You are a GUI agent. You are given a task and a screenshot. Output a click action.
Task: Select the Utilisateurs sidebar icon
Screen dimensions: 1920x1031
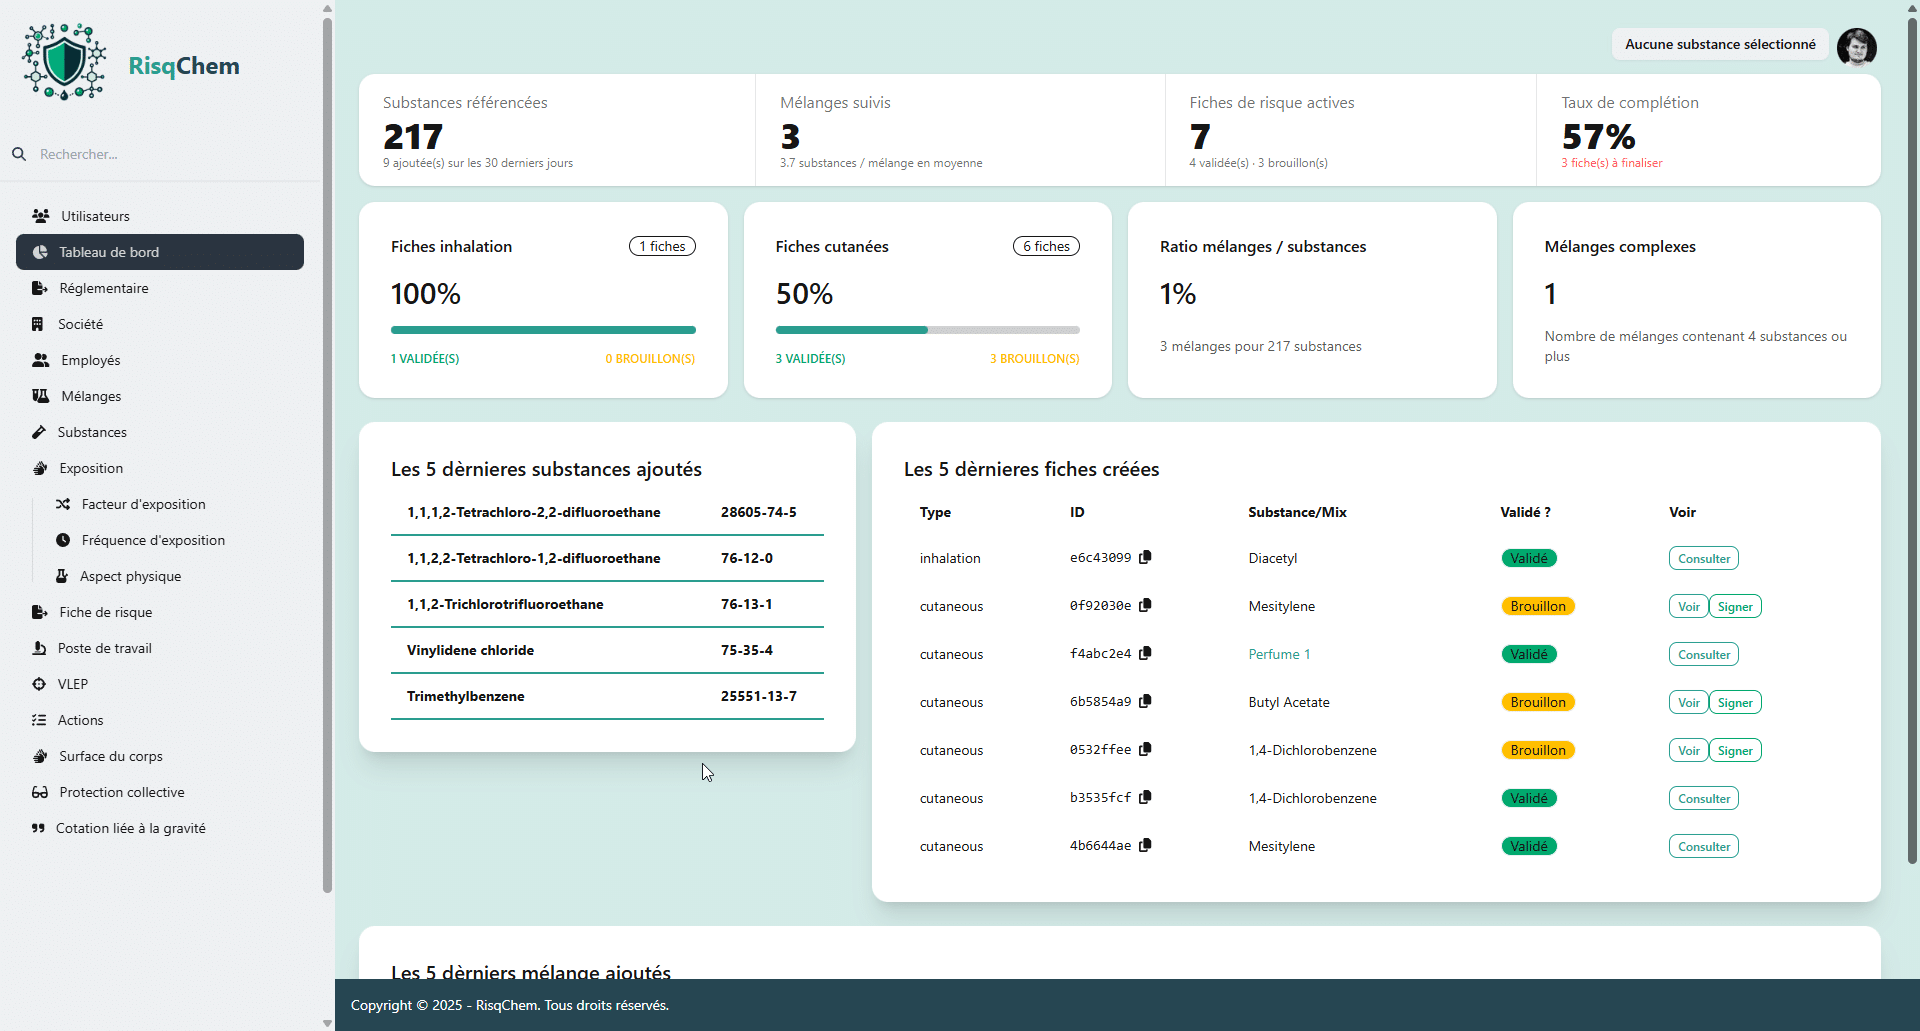40,216
